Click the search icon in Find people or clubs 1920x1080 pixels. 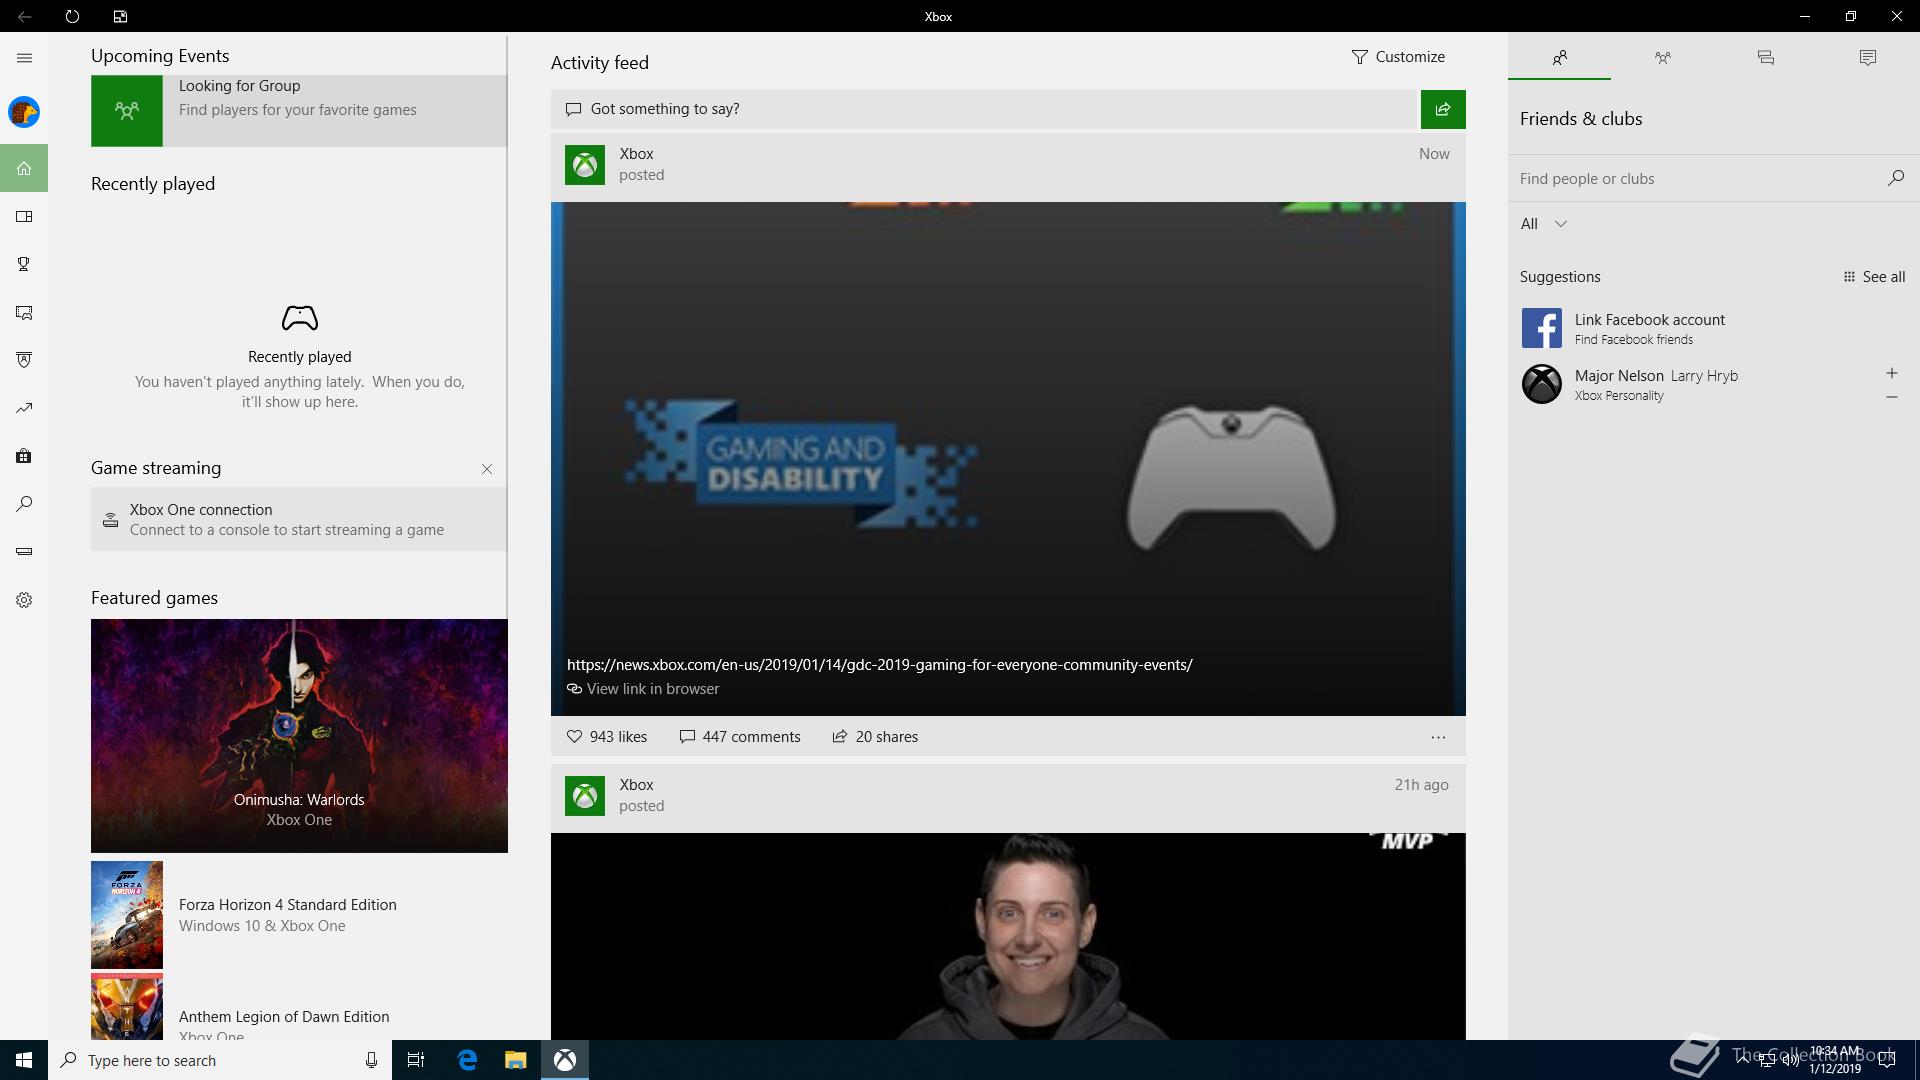click(x=1895, y=178)
